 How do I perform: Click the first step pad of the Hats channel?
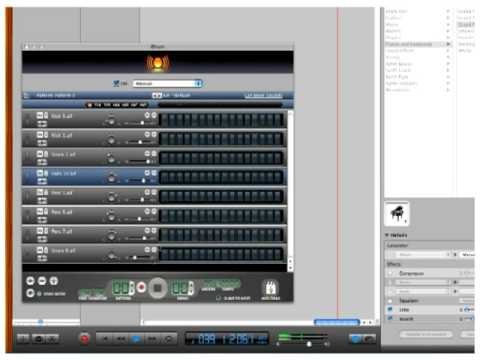[164, 177]
